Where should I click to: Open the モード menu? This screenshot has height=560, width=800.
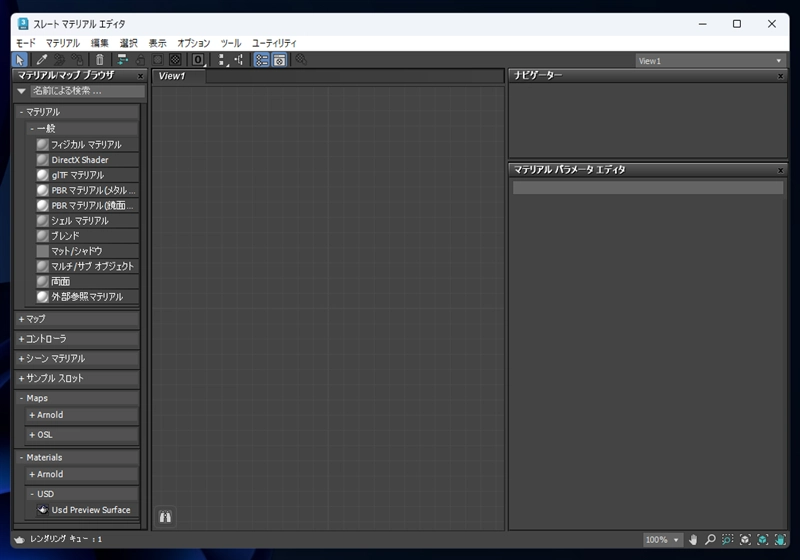(26, 43)
